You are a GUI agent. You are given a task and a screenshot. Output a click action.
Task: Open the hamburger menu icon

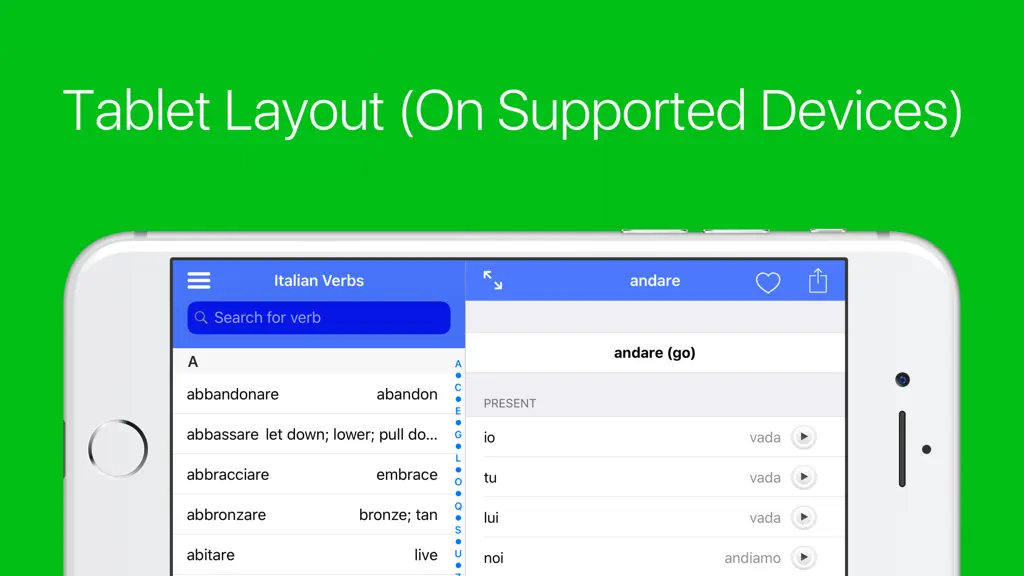click(x=199, y=281)
